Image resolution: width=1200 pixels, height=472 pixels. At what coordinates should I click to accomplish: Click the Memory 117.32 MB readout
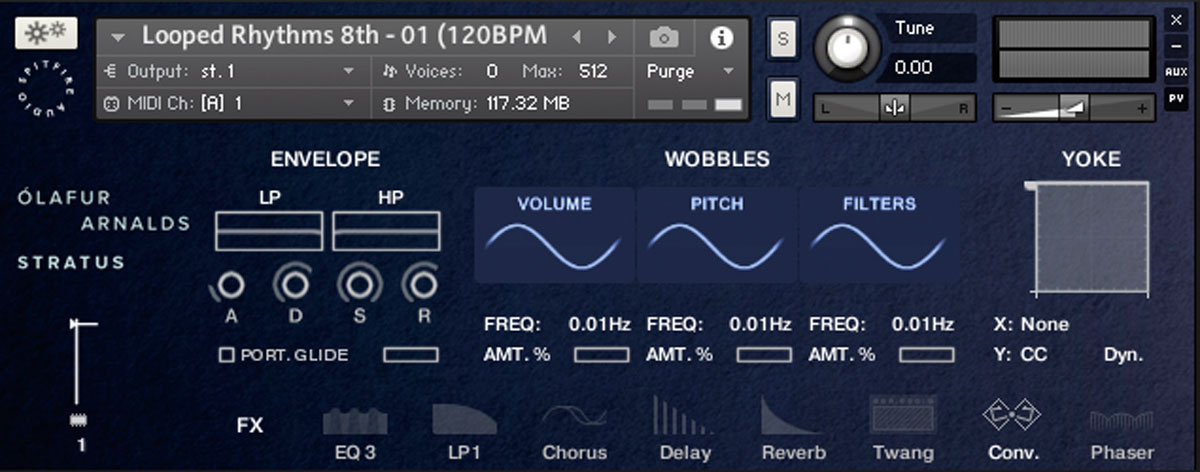tap(528, 103)
